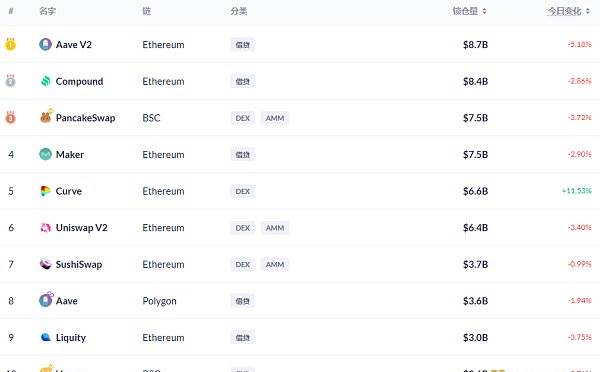Sort by locked value column arrows
600x372 pixels.
click(x=484, y=11)
